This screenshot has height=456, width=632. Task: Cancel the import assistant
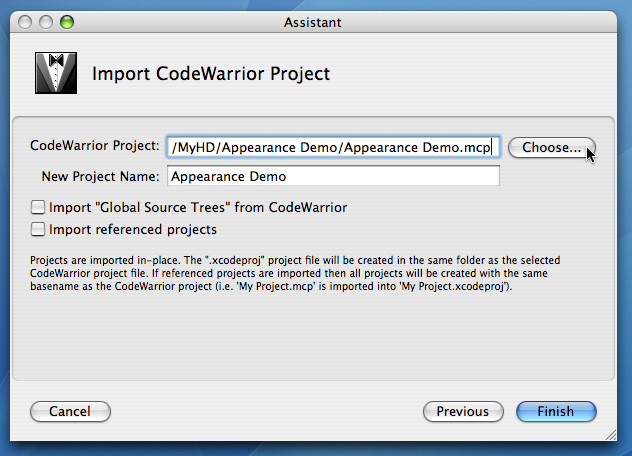pos(70,411)
